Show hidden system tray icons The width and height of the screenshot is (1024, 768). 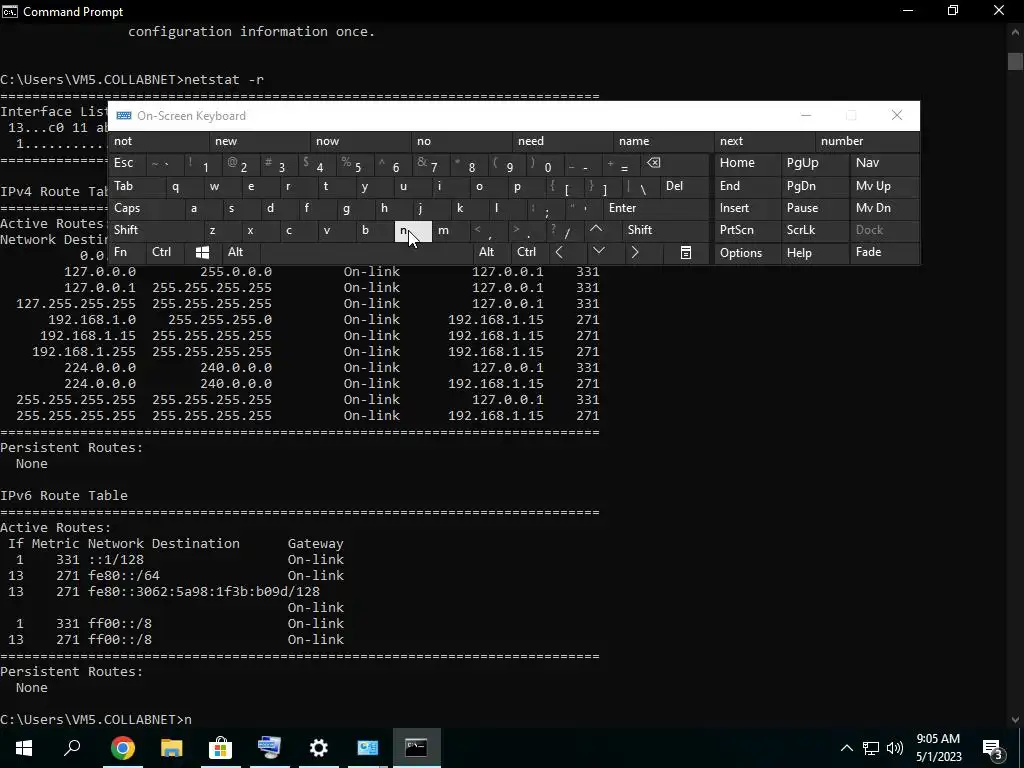(846, 748)
